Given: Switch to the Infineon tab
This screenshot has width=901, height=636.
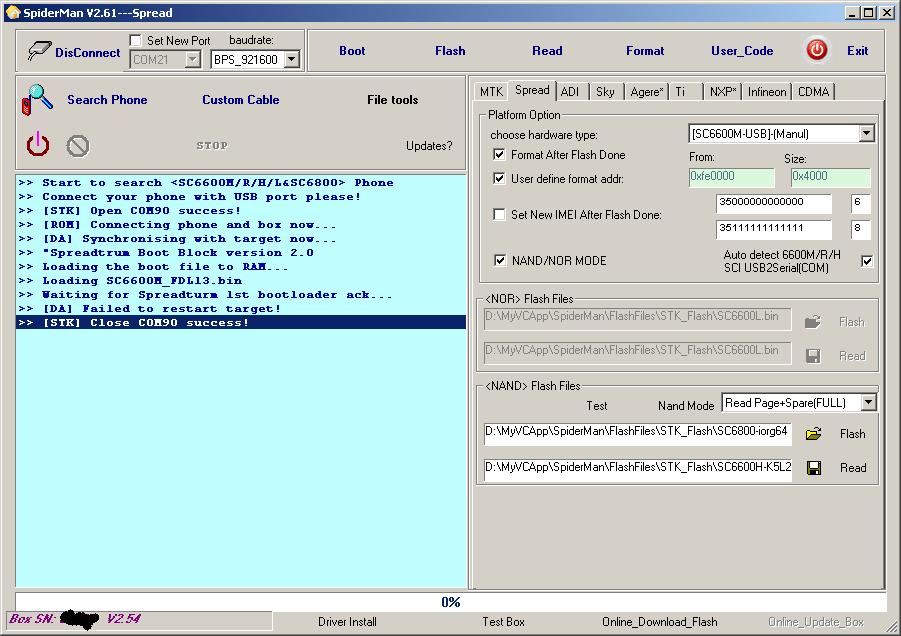Looking at the screenshot, I should [767, 91].
